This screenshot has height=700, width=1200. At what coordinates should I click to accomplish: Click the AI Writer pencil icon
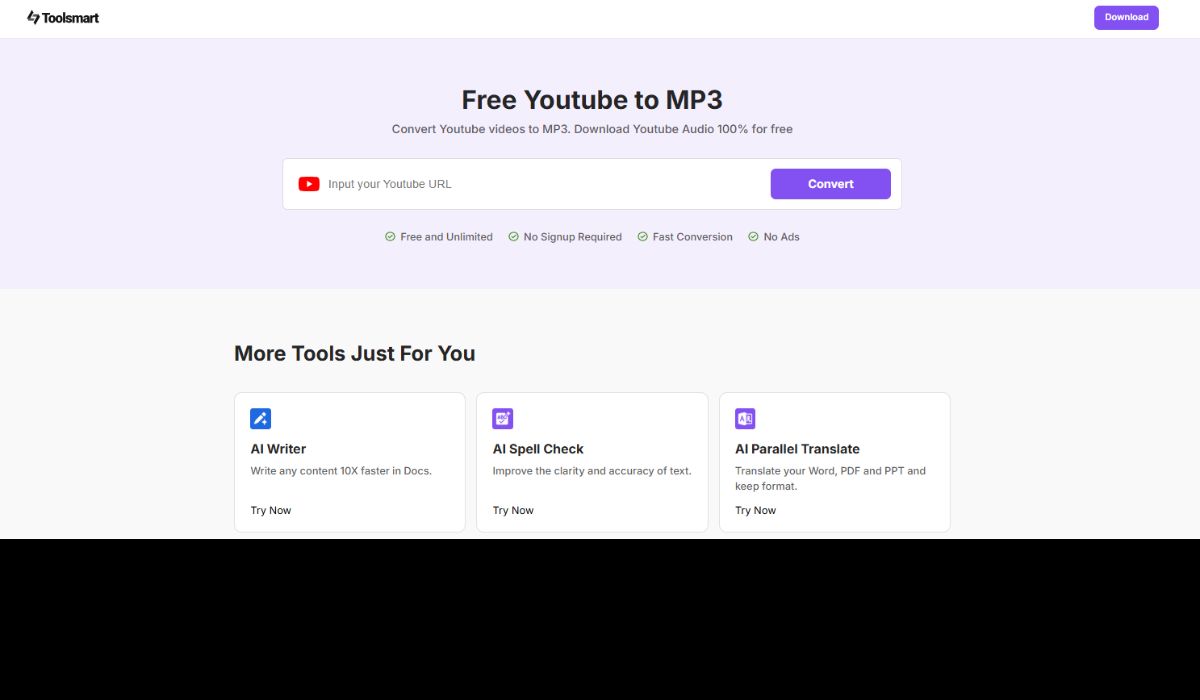260,418
